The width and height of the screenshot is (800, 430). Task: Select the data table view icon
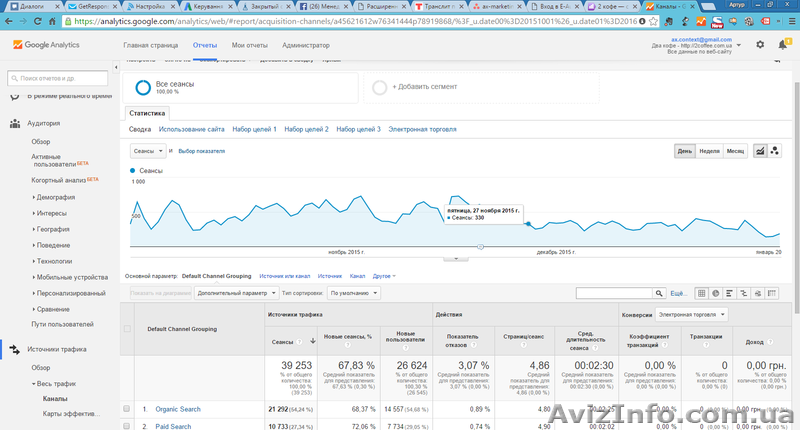[x=701, y=293]
